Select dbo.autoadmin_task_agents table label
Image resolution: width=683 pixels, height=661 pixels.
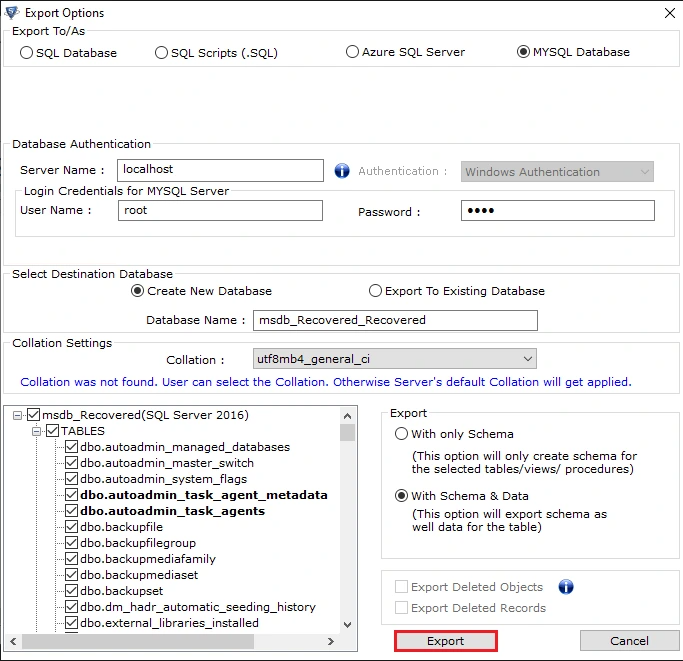point(172,511)
